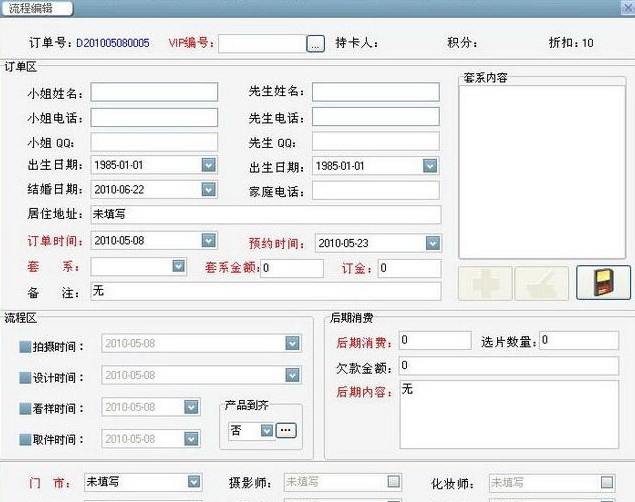Open 产品到齐 ellipsis button
This screenshot has width=635, height=502.
tap(286, 430)
